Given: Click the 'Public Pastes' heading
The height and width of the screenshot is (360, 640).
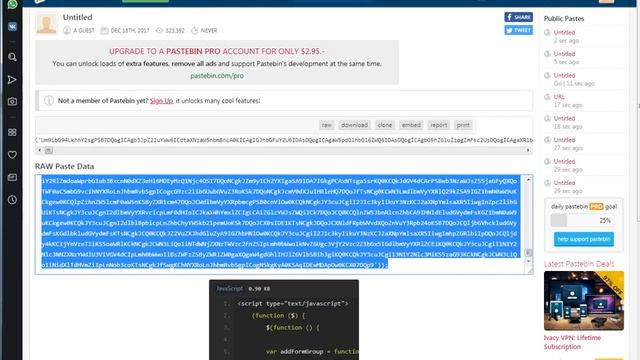Looking at the screenshot, I should pyautogui.click(x=564, y=19).
